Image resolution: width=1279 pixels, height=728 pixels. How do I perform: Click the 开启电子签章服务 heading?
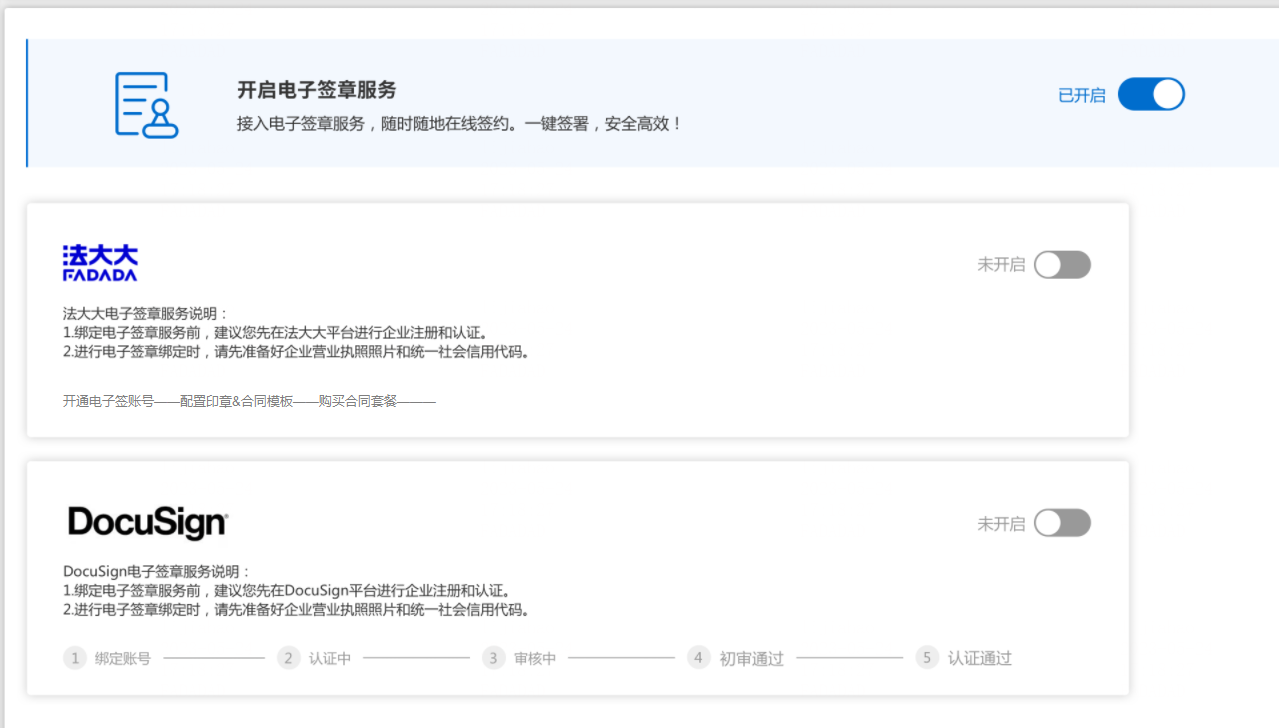point(317,90)
